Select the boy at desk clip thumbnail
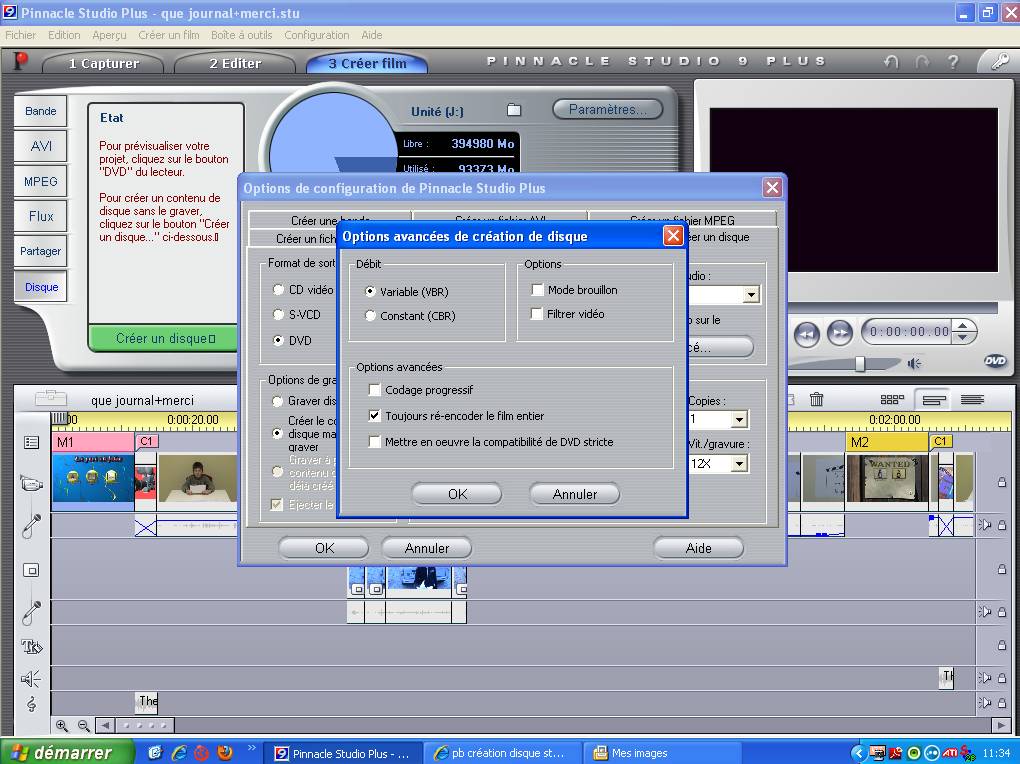Screen dimensions: 1020x764 pyautogui.click(x=198, y=478)
